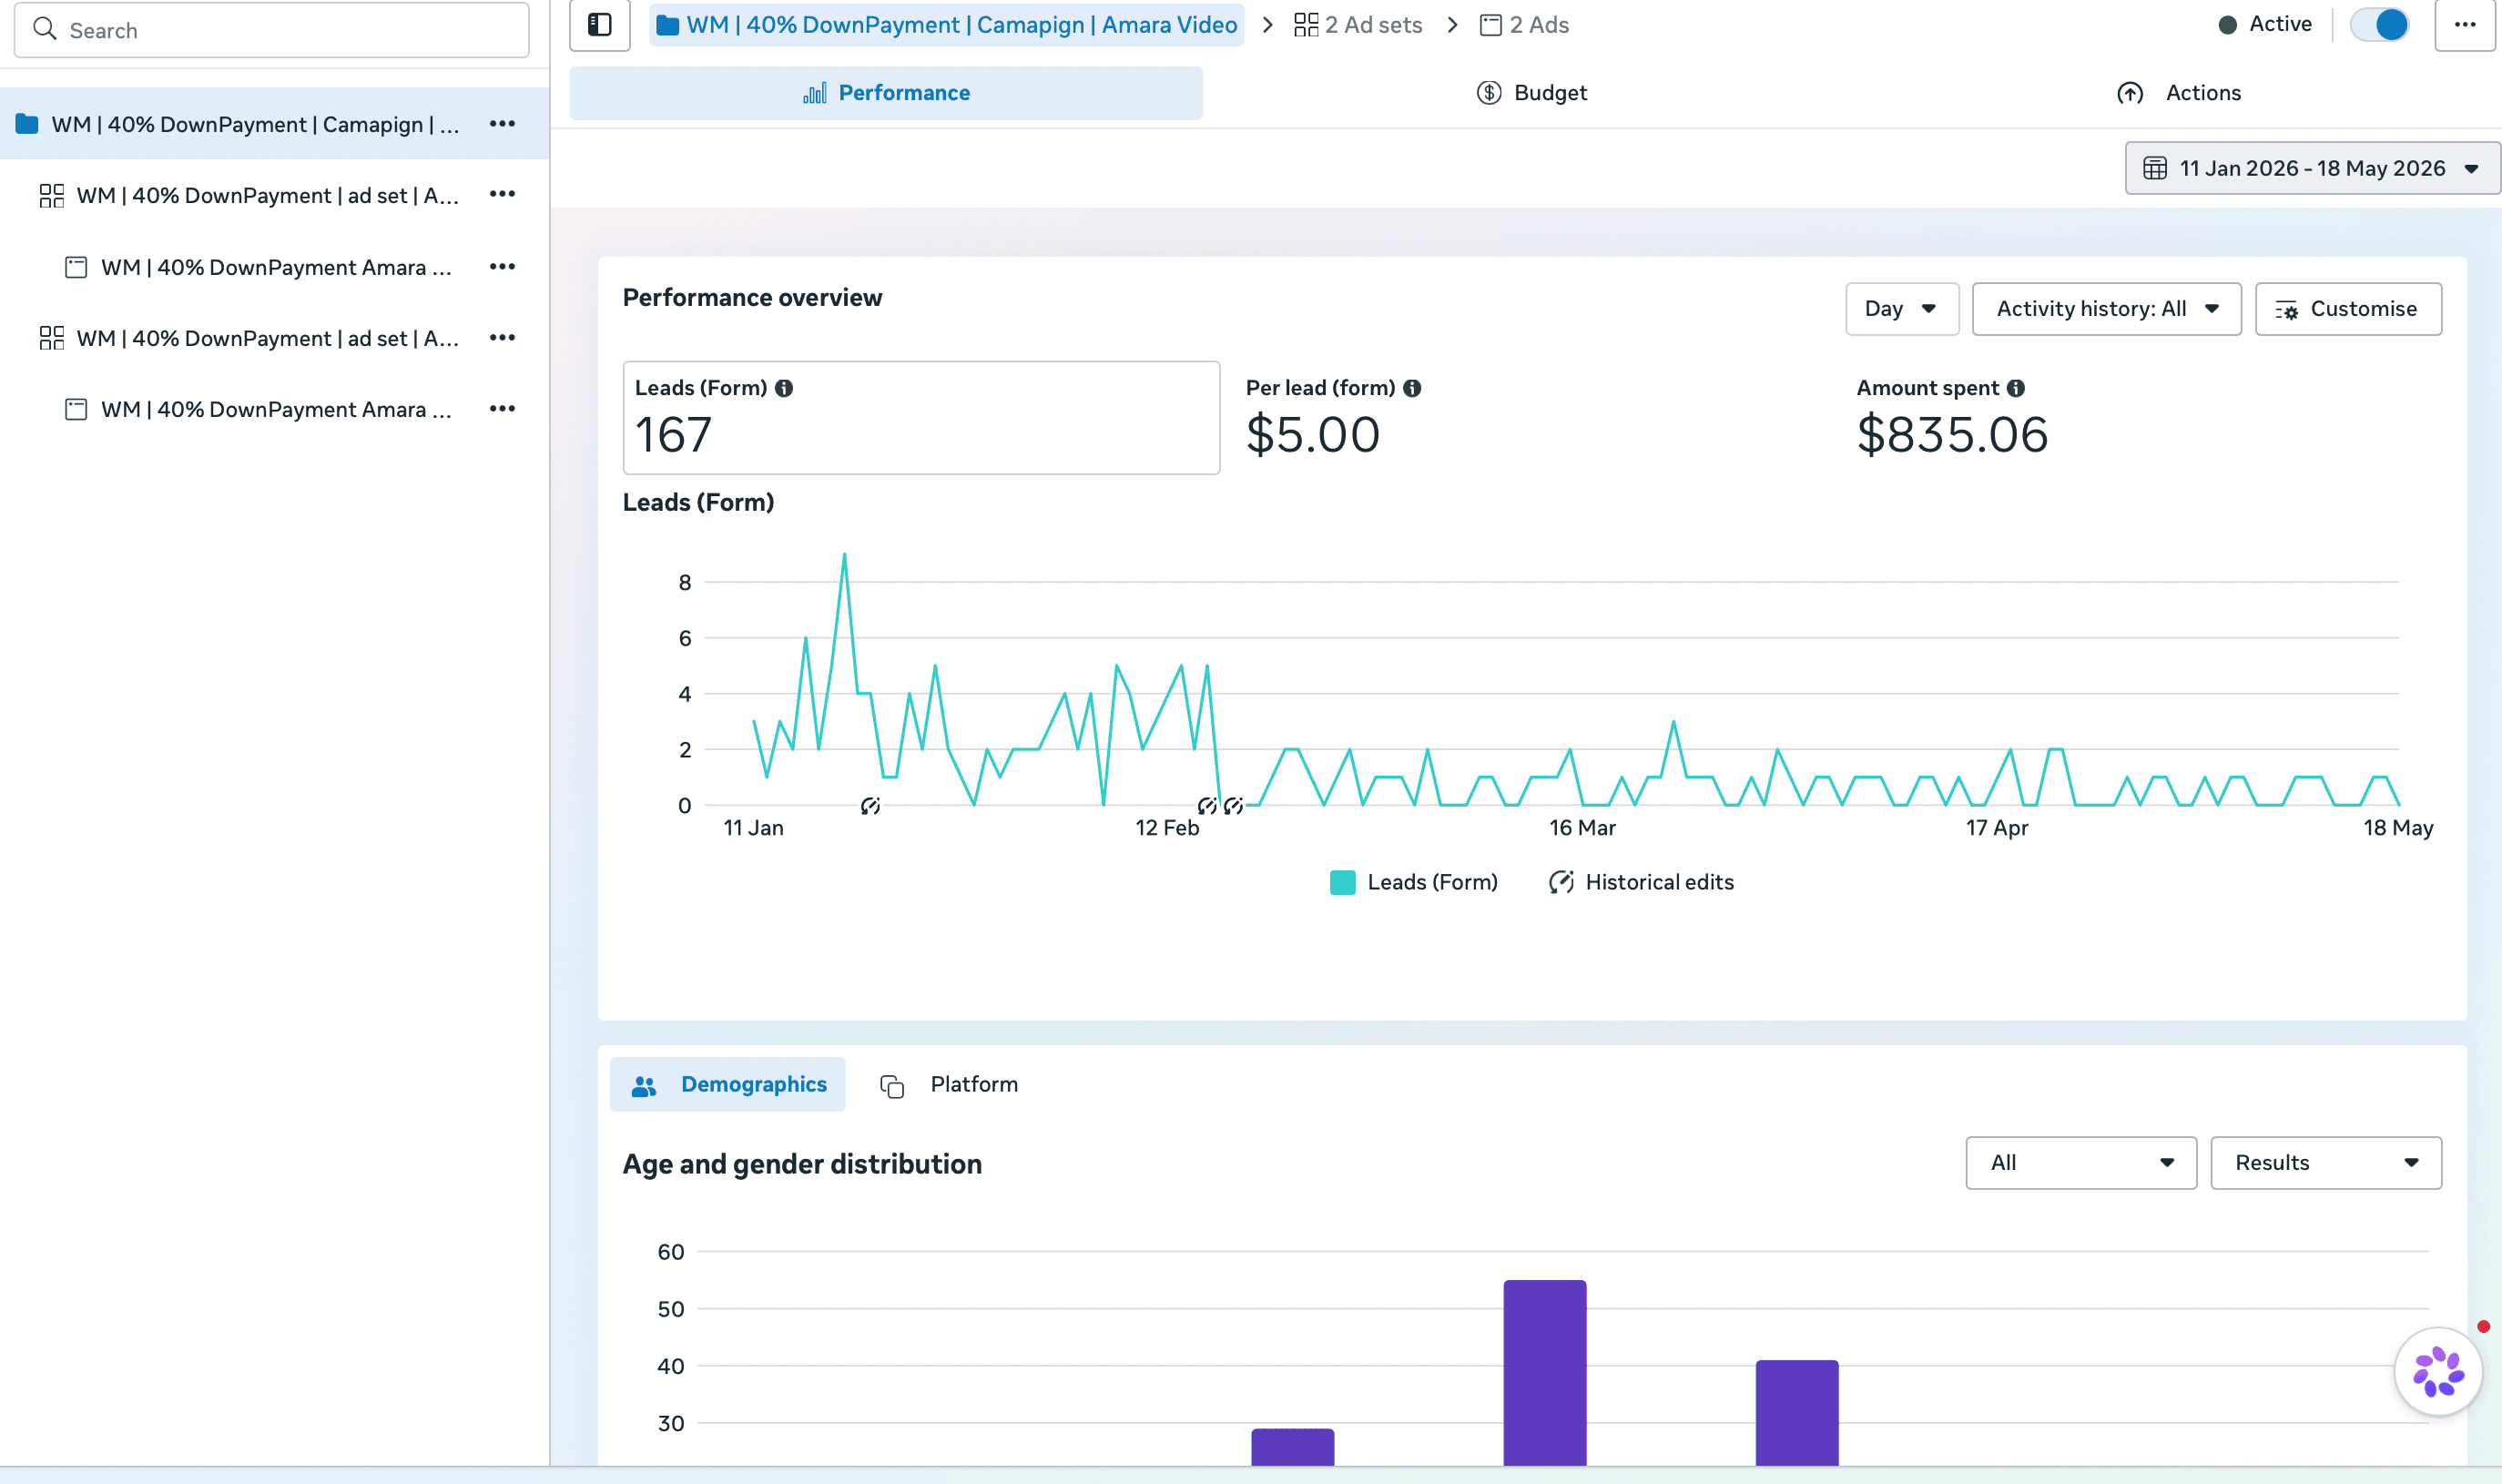
Task: Select the Leads (Form) 167 metric card
Action: pos(921,418)
